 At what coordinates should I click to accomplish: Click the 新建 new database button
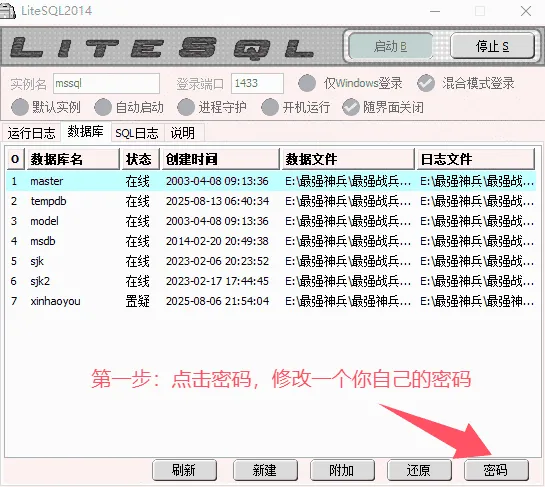coord(265,470)
